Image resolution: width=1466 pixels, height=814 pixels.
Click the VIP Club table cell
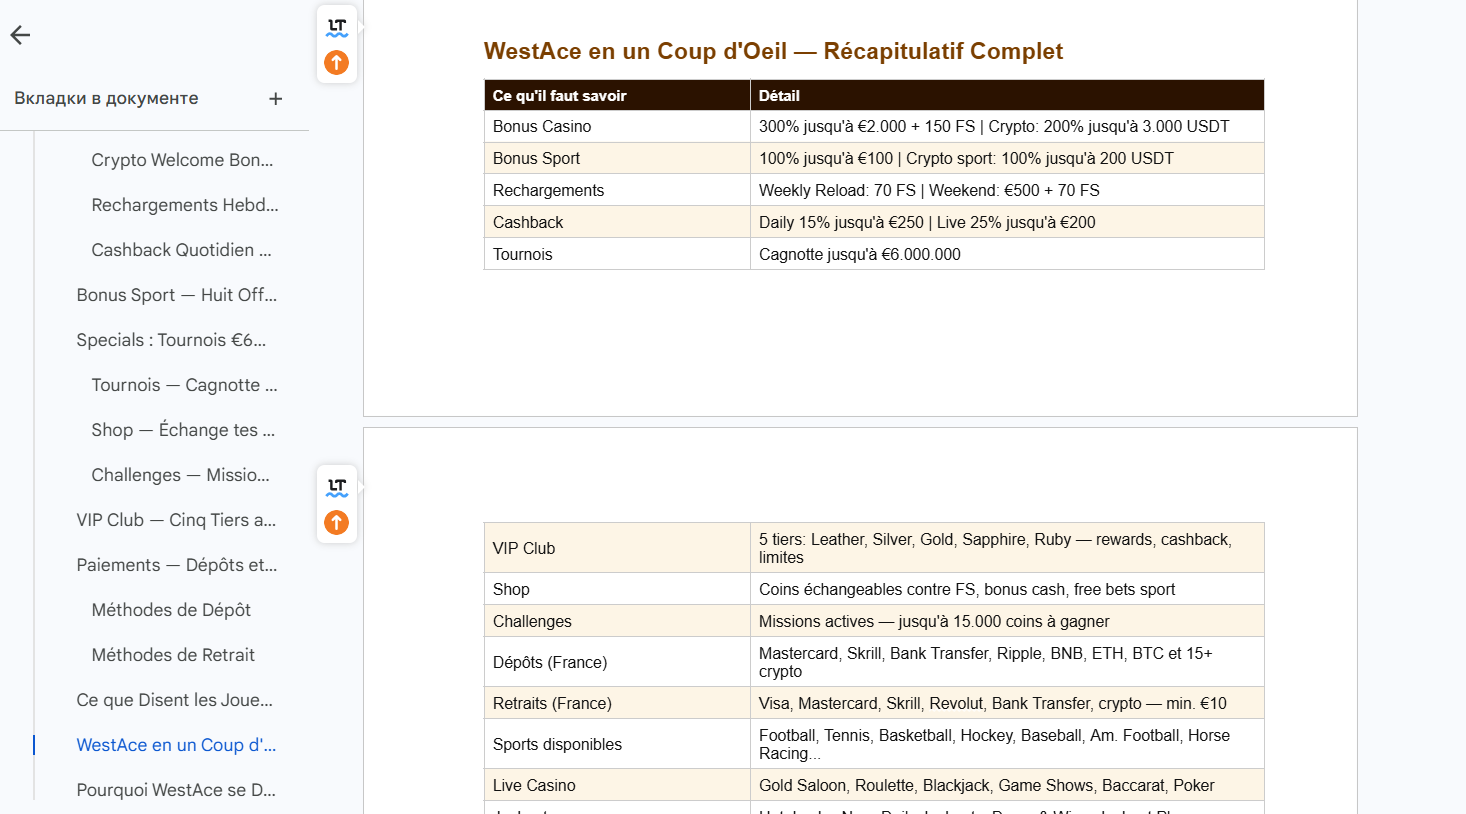pyautogui.click(x=617, y=548)
